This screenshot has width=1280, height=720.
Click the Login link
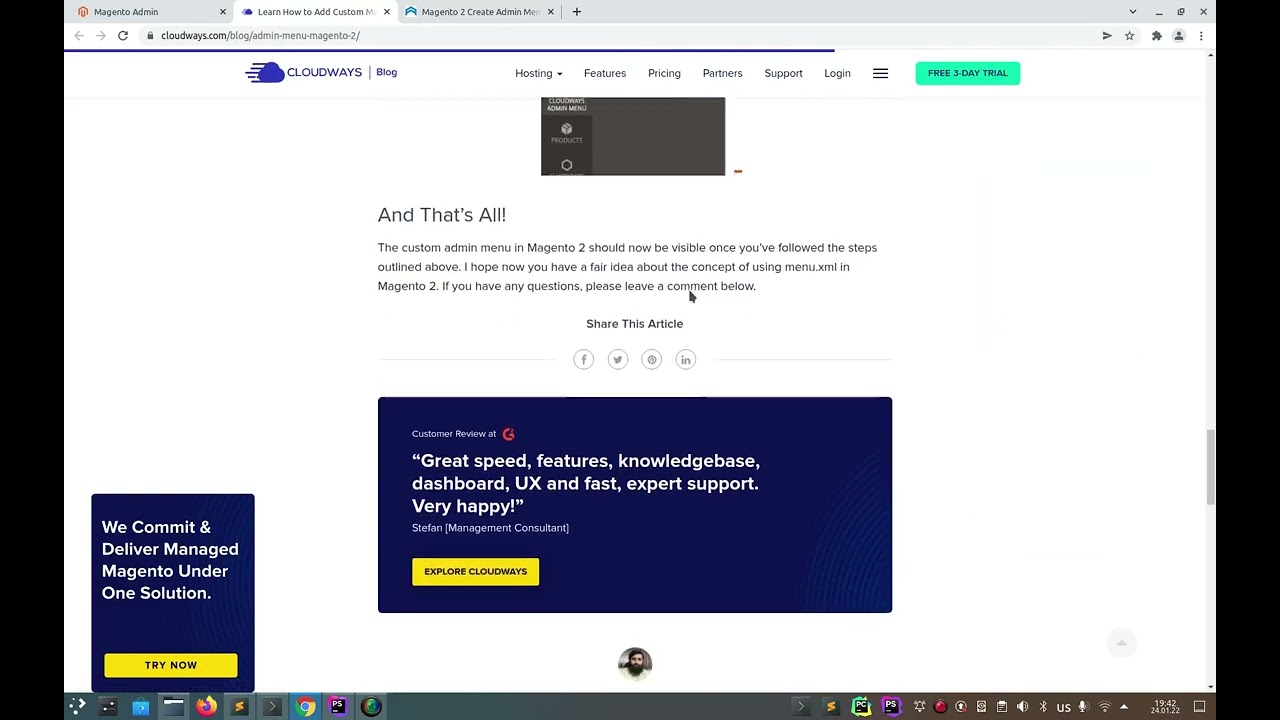[x=837, y=73]
